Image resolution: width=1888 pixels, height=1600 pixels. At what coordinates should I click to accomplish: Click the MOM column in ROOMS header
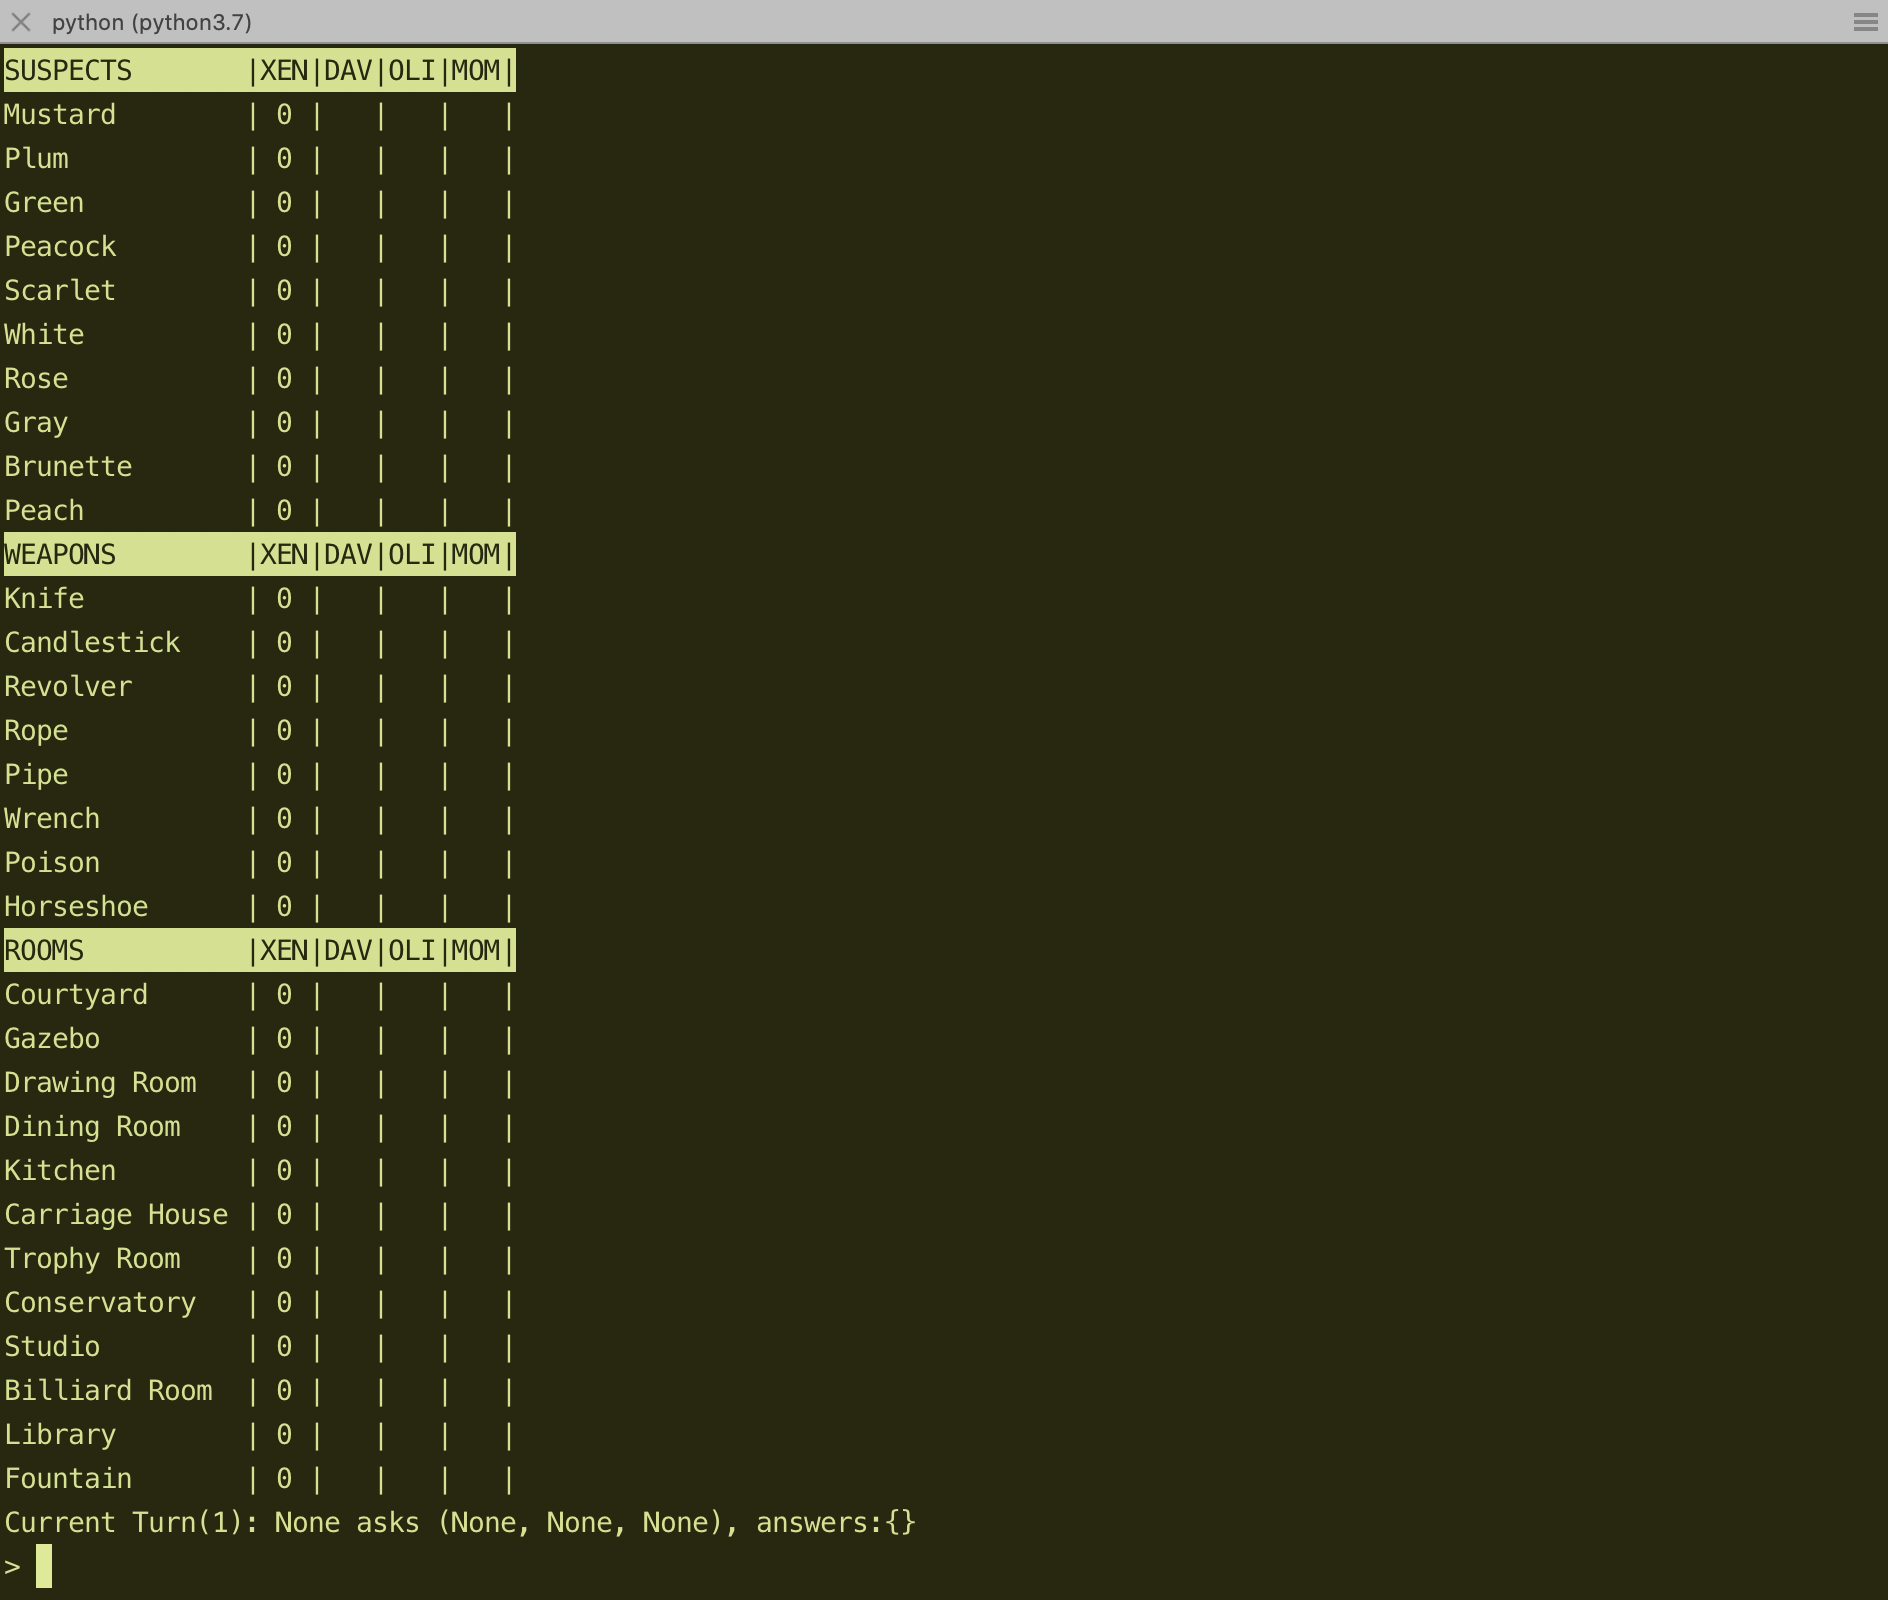tap(476, 950)
